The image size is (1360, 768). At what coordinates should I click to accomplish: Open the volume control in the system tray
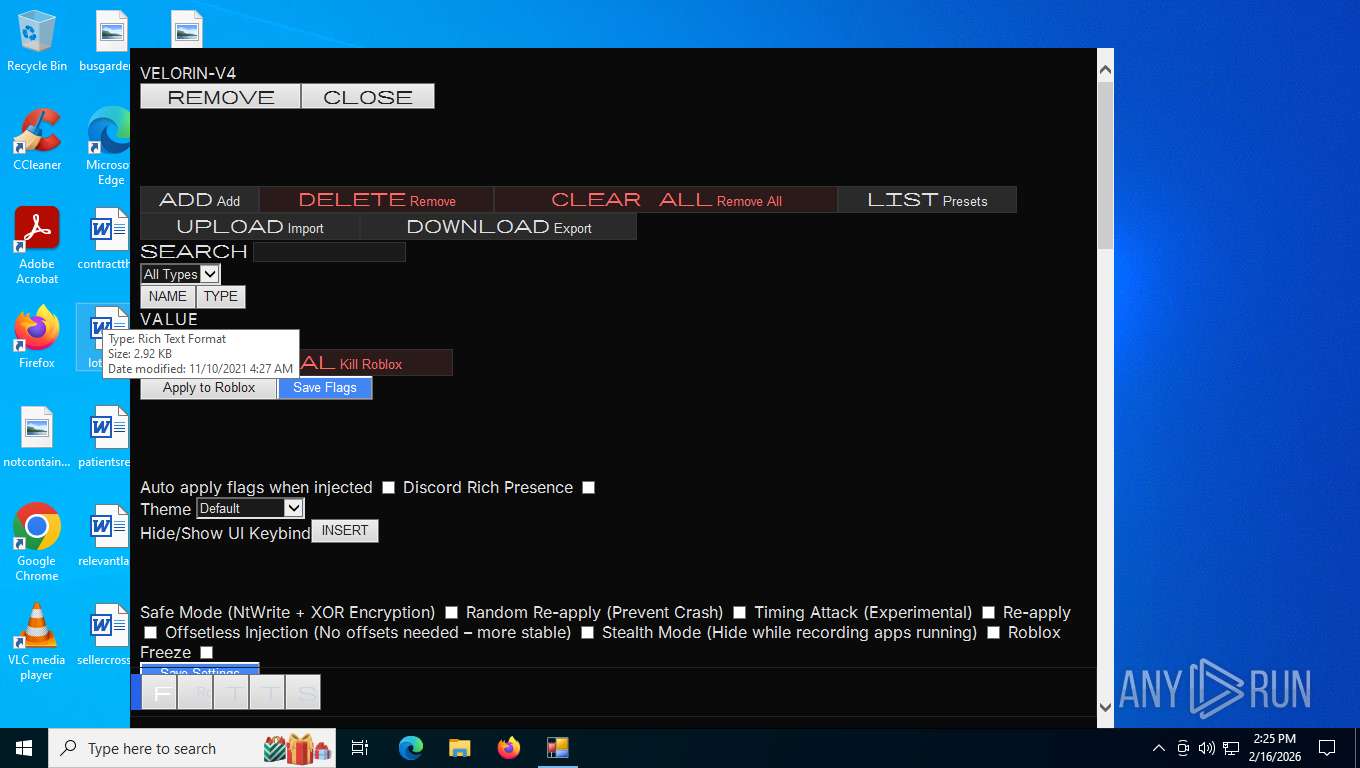[1207, 748]
